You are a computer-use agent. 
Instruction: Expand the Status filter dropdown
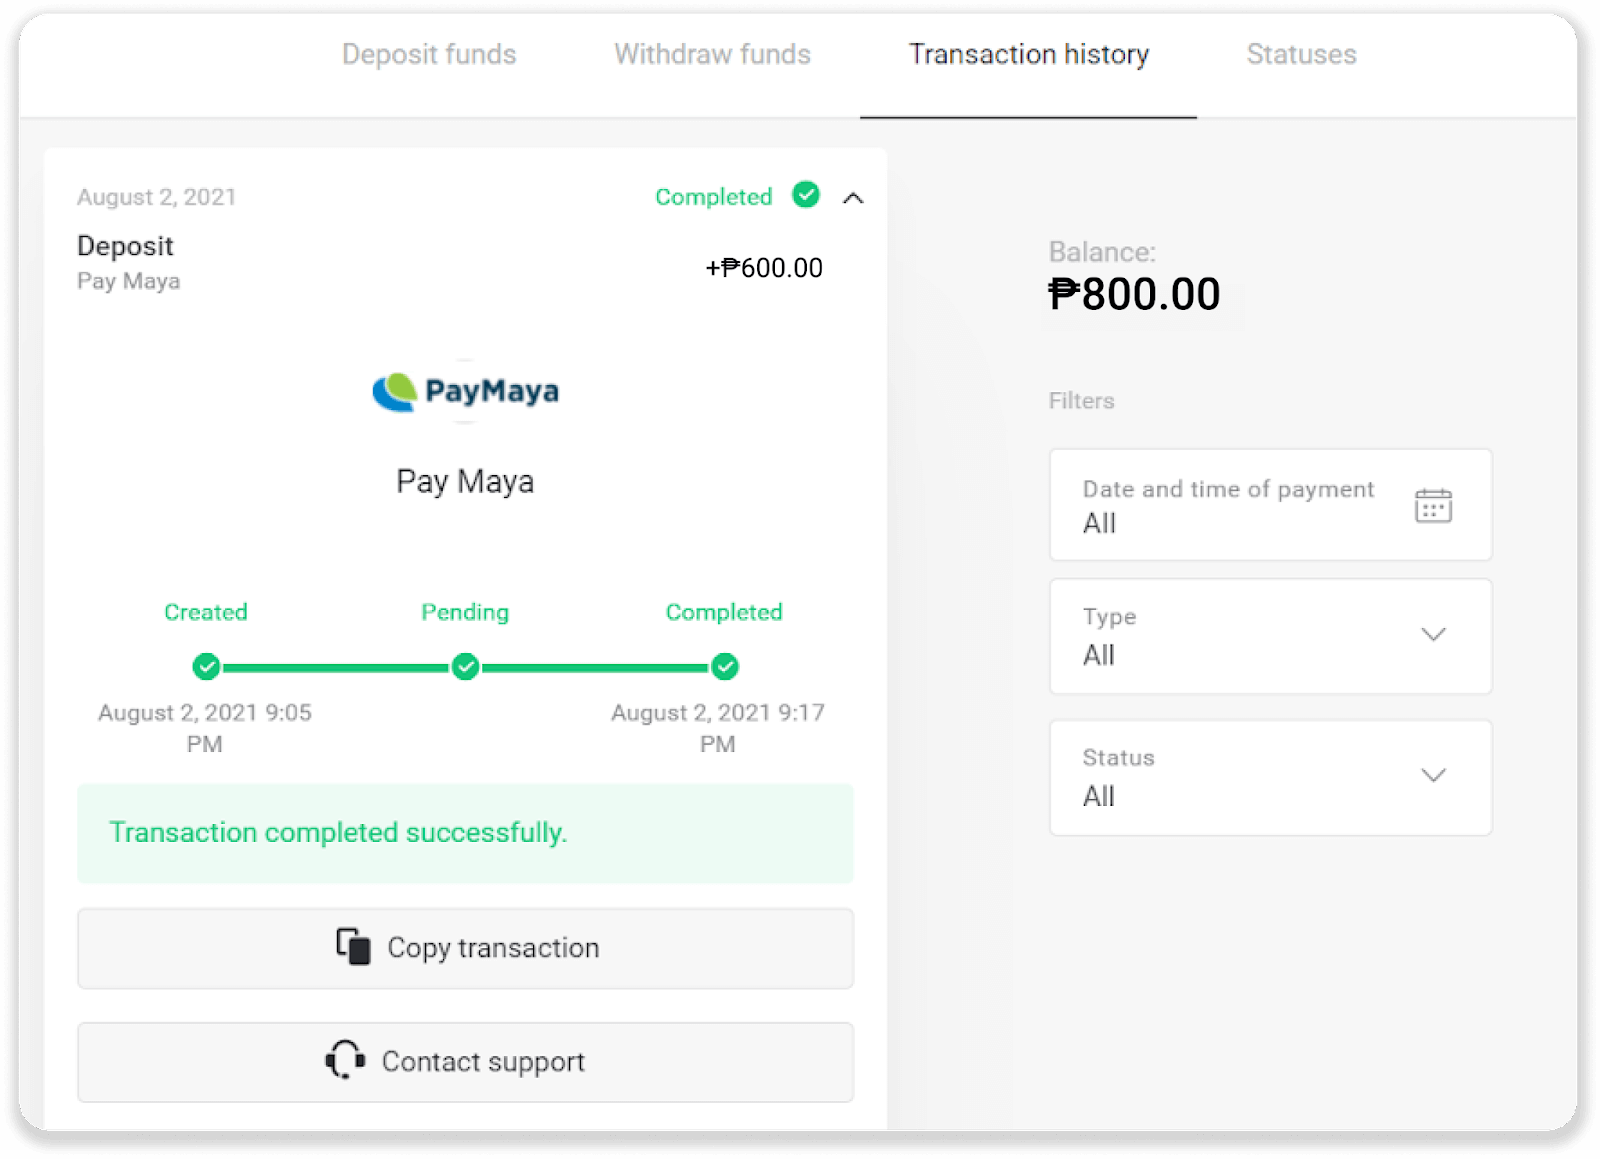[x=1270, y=777]
